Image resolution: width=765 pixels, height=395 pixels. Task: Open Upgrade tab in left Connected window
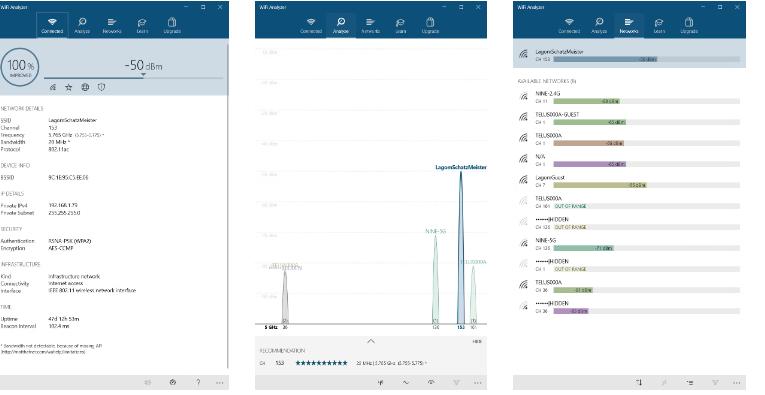[x=172, y=25]
